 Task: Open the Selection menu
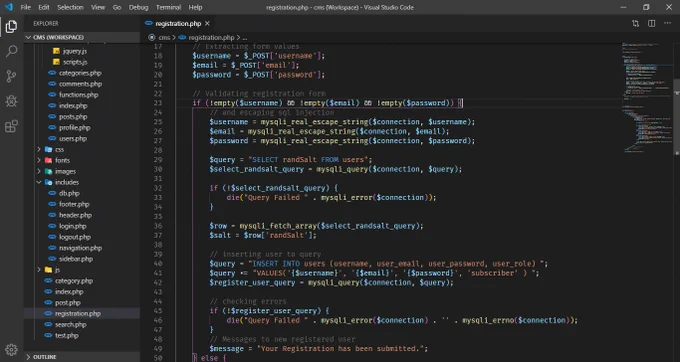pos(70,7)
